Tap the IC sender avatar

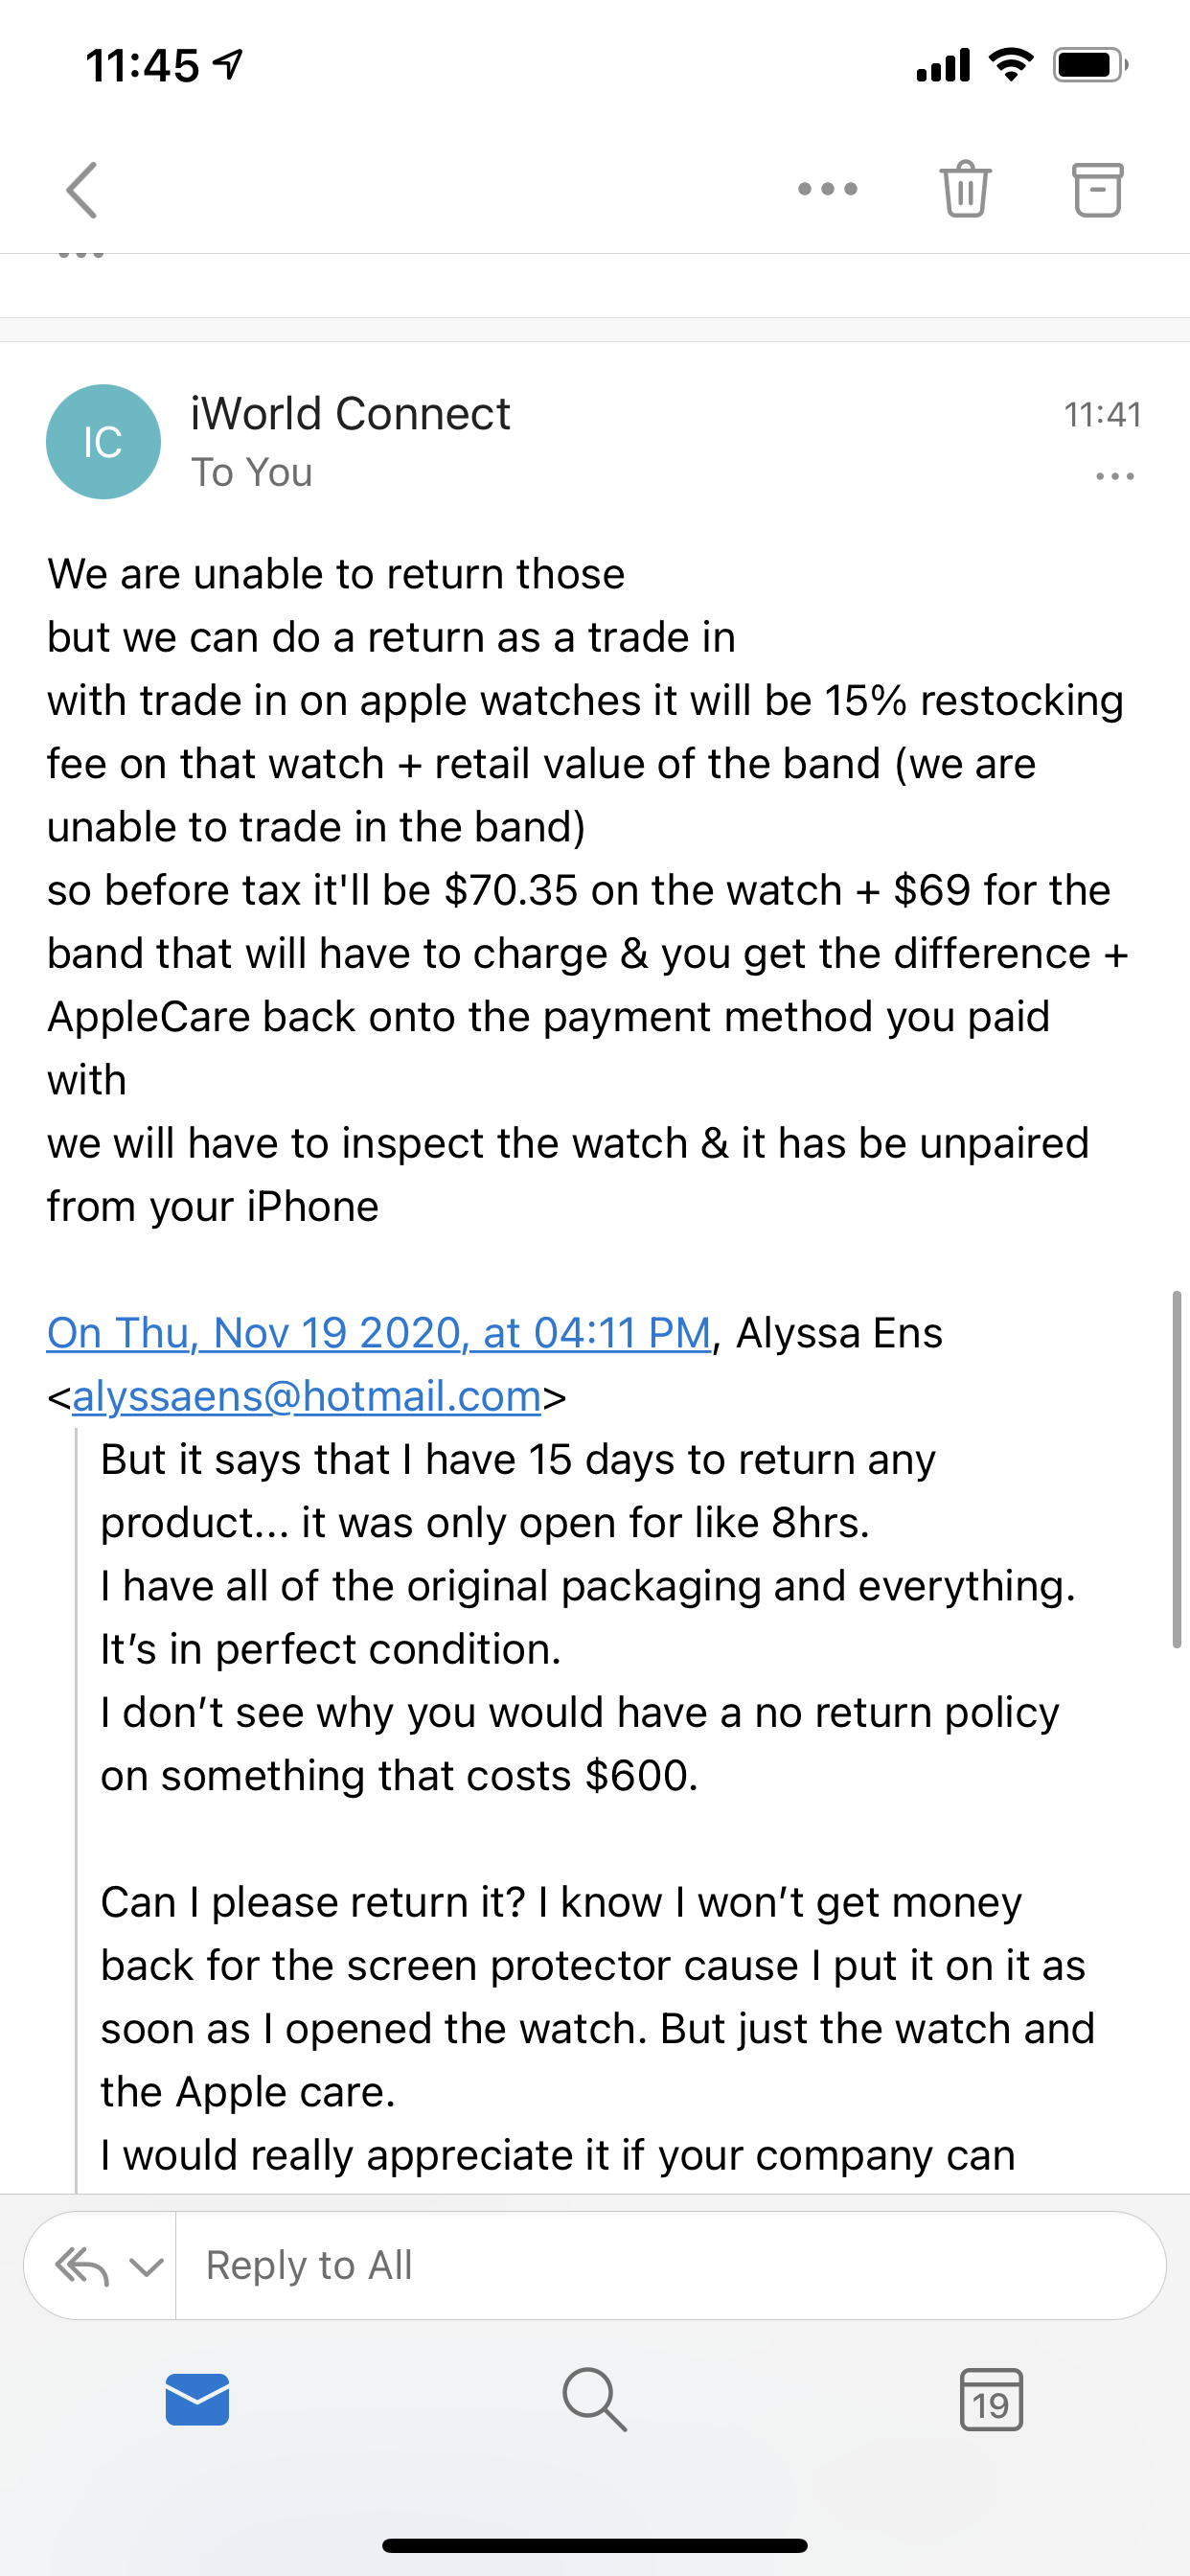coord(103,442)
